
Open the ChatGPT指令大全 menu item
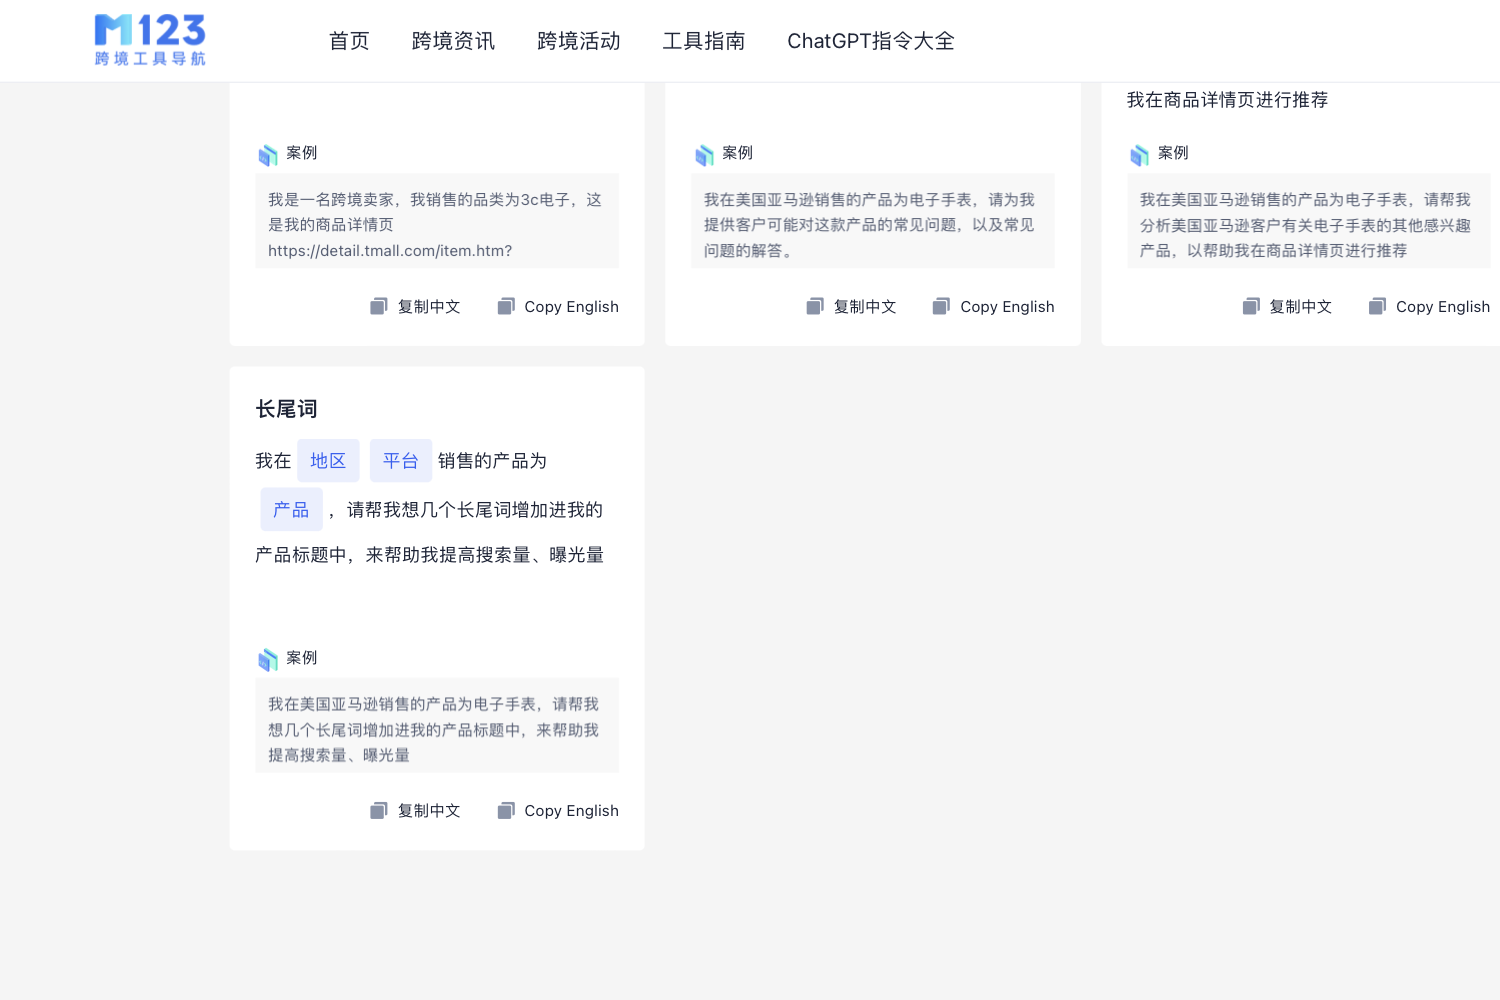(x=870, y=41)
